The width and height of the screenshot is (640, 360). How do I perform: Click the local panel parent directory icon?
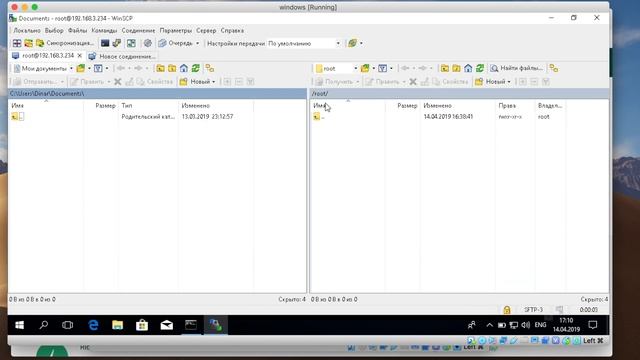pos(160,68)
